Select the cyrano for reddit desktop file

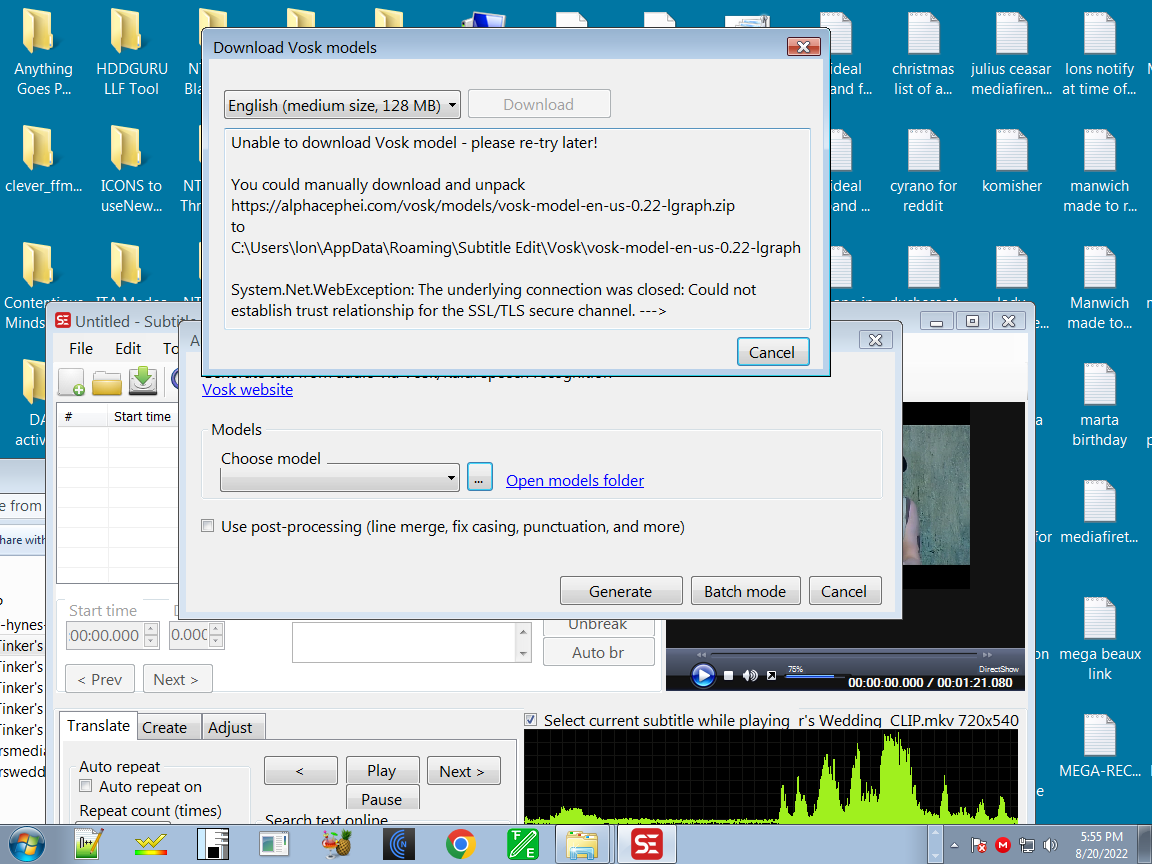pyautogui.click(x=924, y=170)
